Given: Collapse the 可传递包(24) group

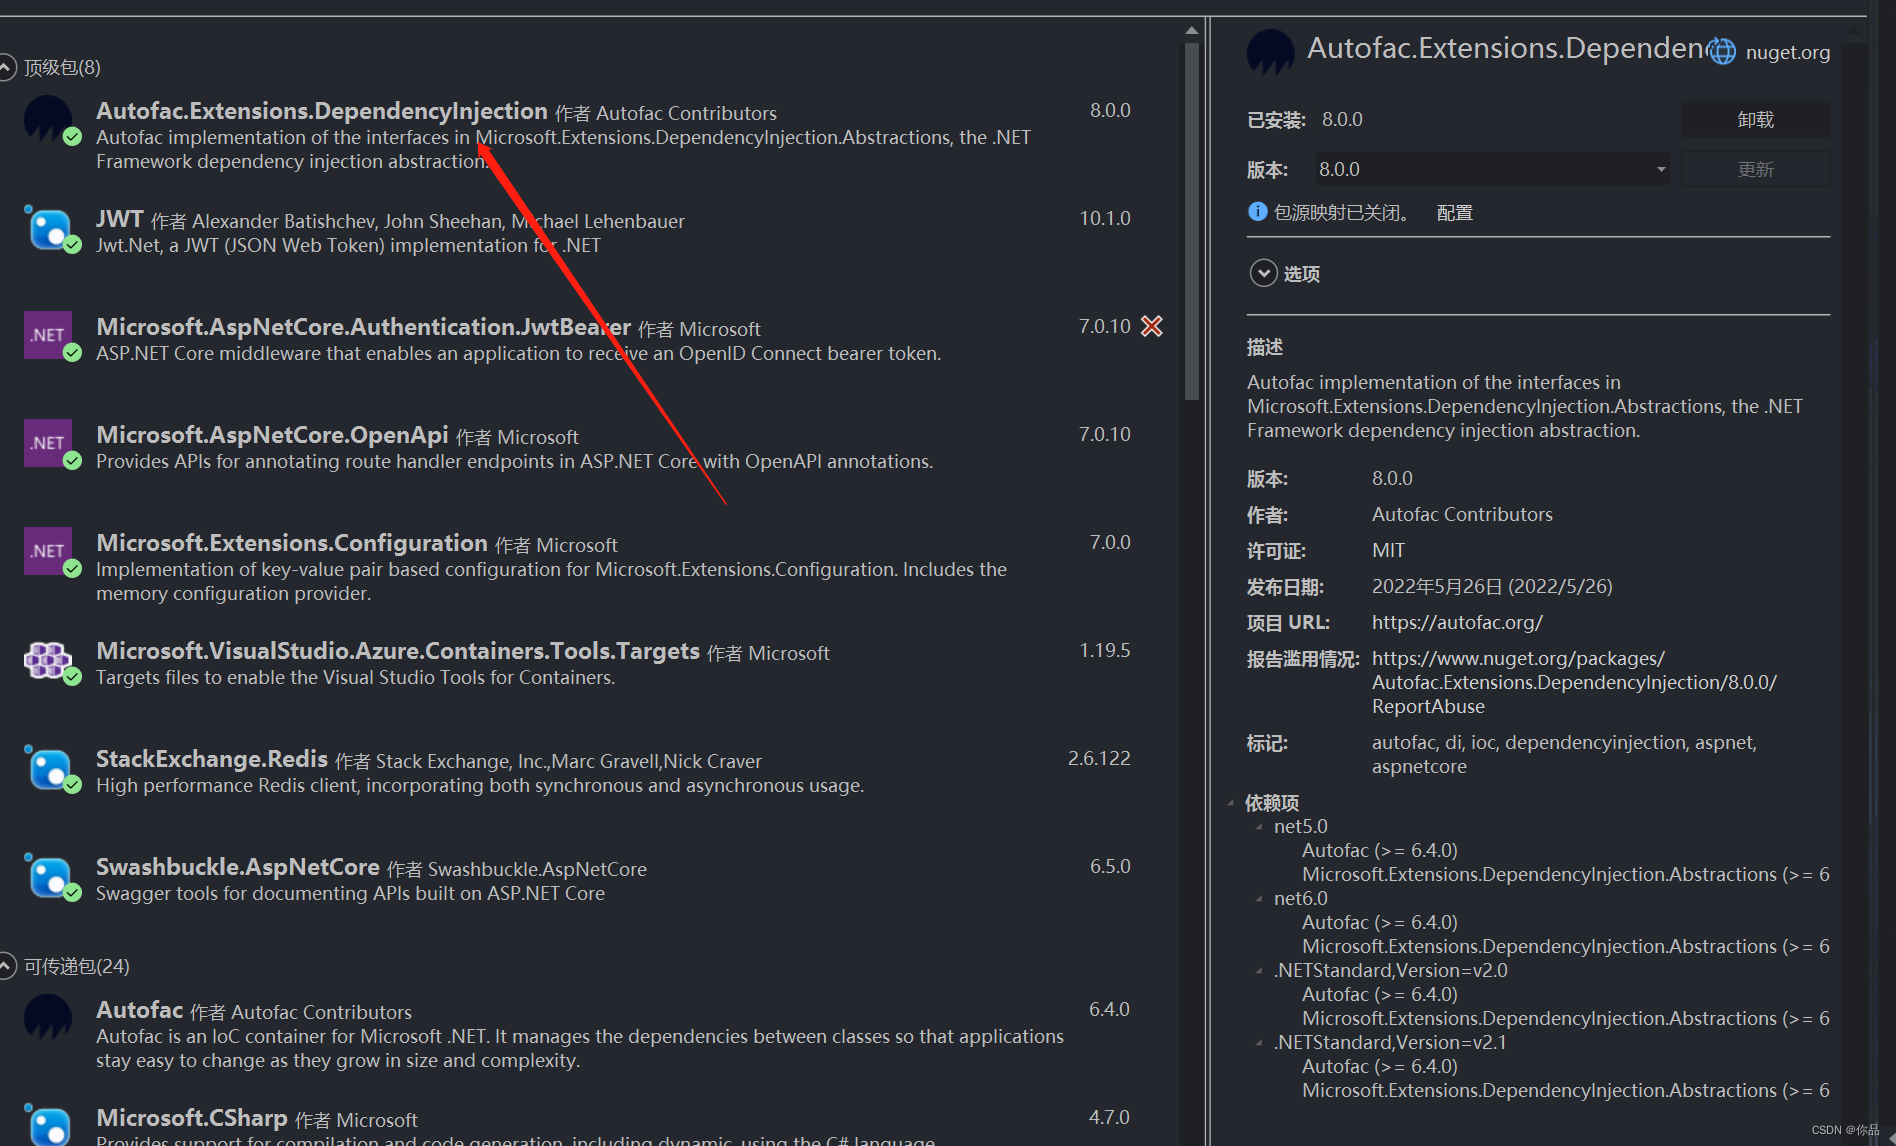Looking at the screenshot, I should 7,966.
